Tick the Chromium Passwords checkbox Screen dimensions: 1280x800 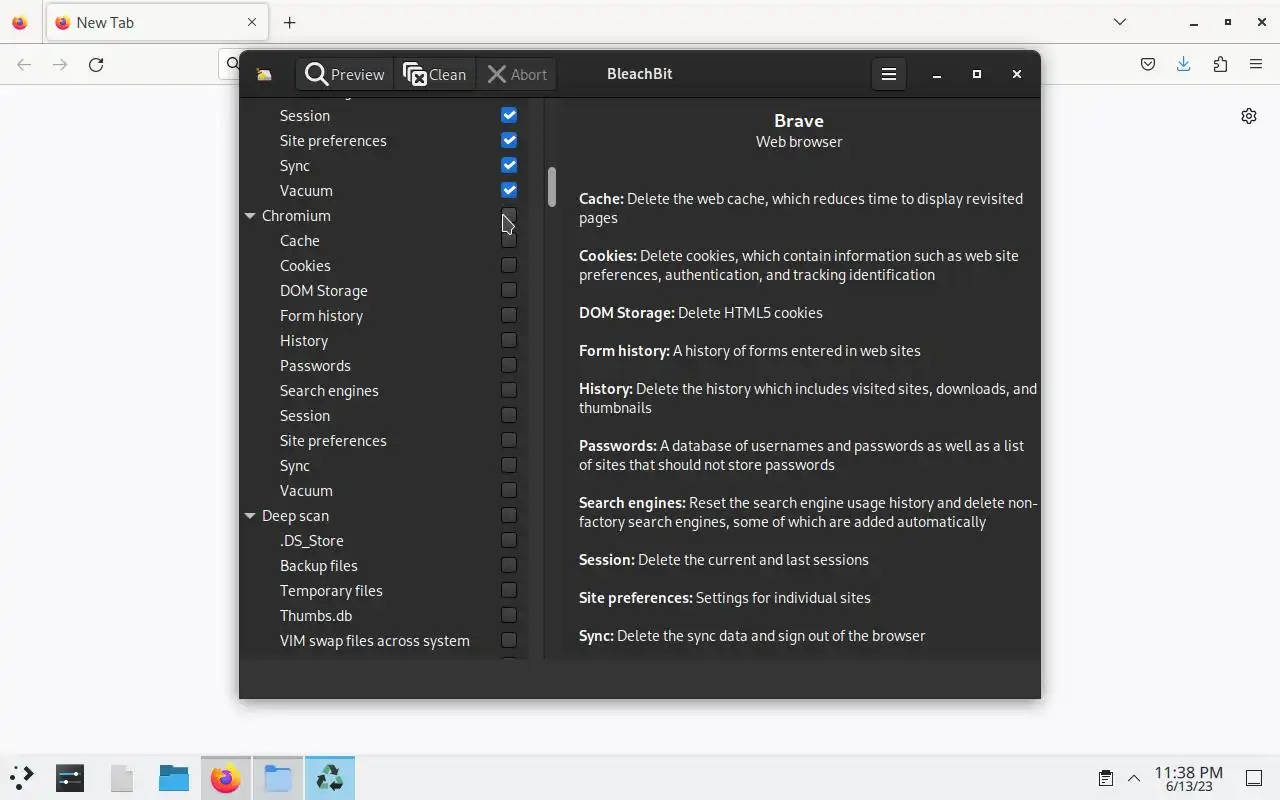[509, 365]
